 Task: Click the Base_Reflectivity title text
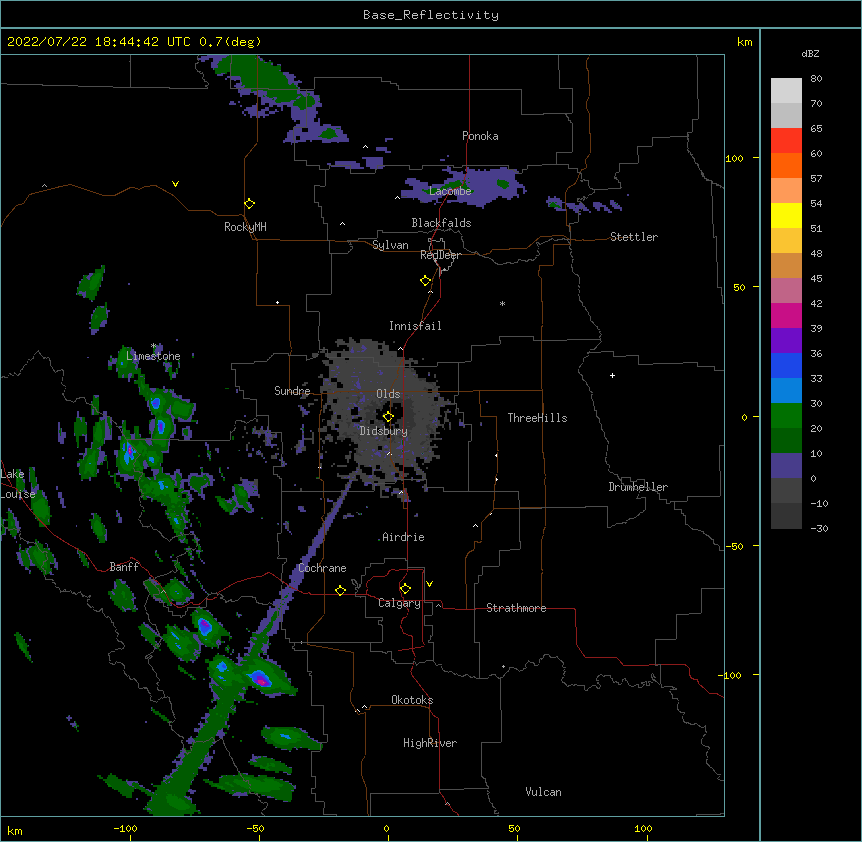431,15
